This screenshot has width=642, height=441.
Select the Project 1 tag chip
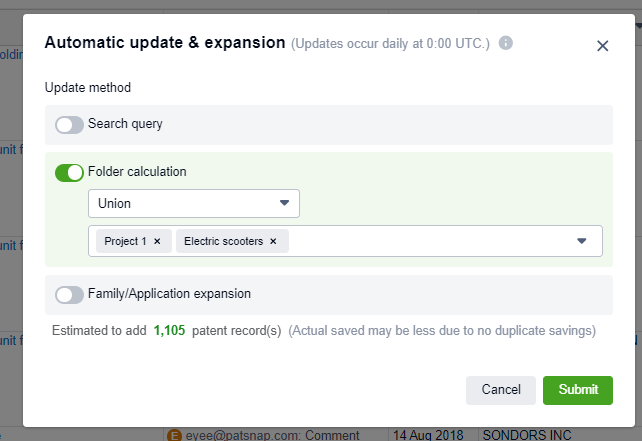(125, 241)
